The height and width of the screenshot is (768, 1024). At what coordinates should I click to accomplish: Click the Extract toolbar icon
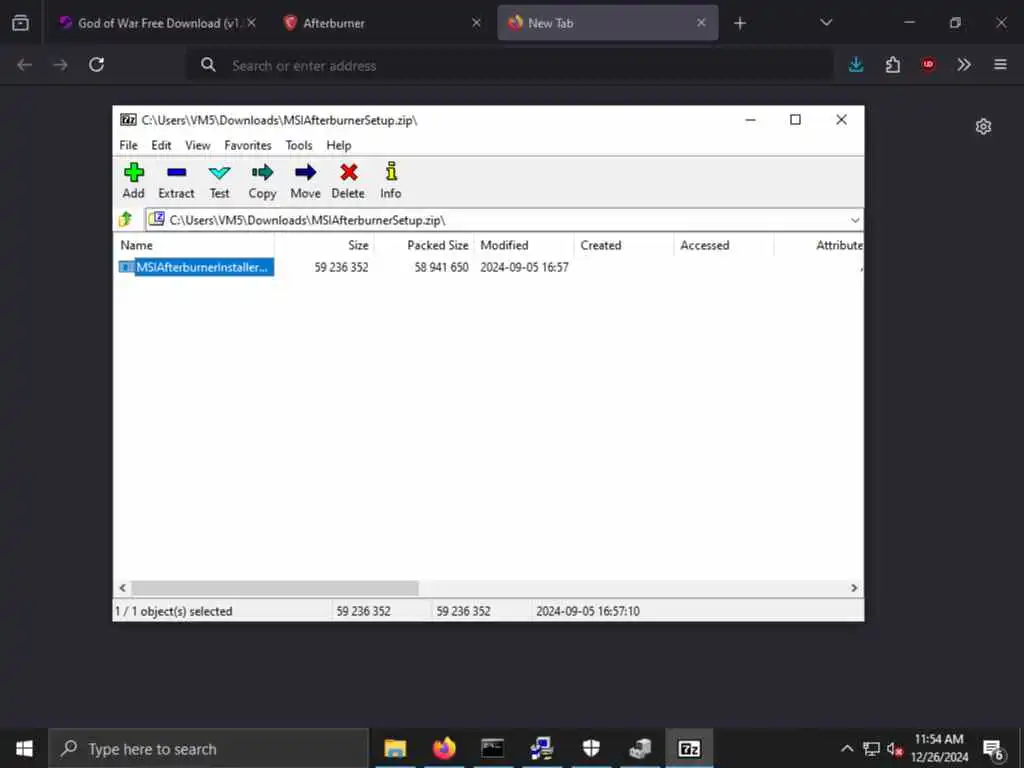[x=176, y=180]
